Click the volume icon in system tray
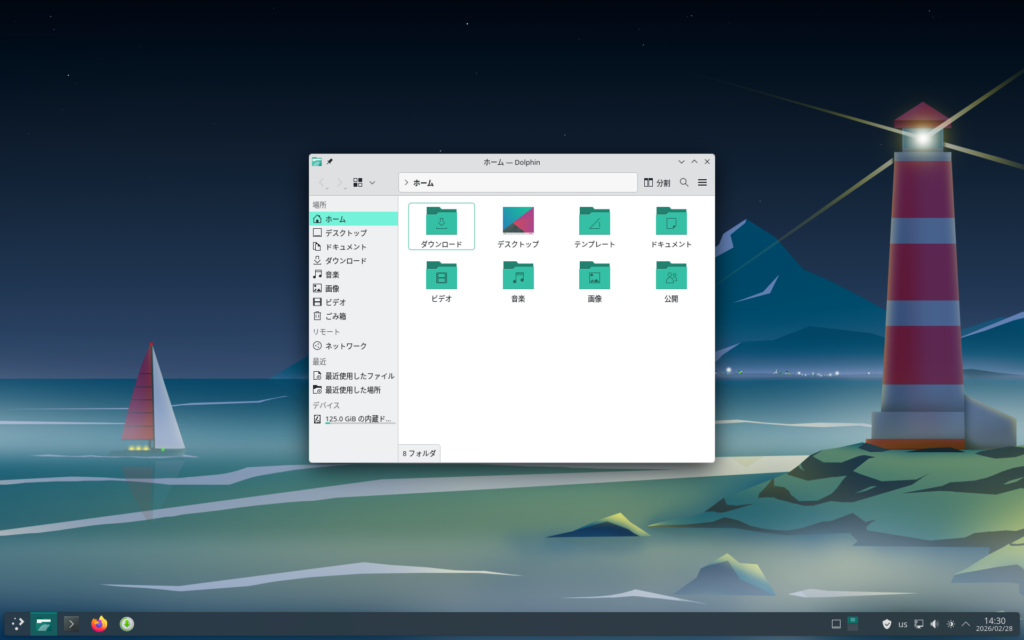1024x640 pixels. coord(934,624)
